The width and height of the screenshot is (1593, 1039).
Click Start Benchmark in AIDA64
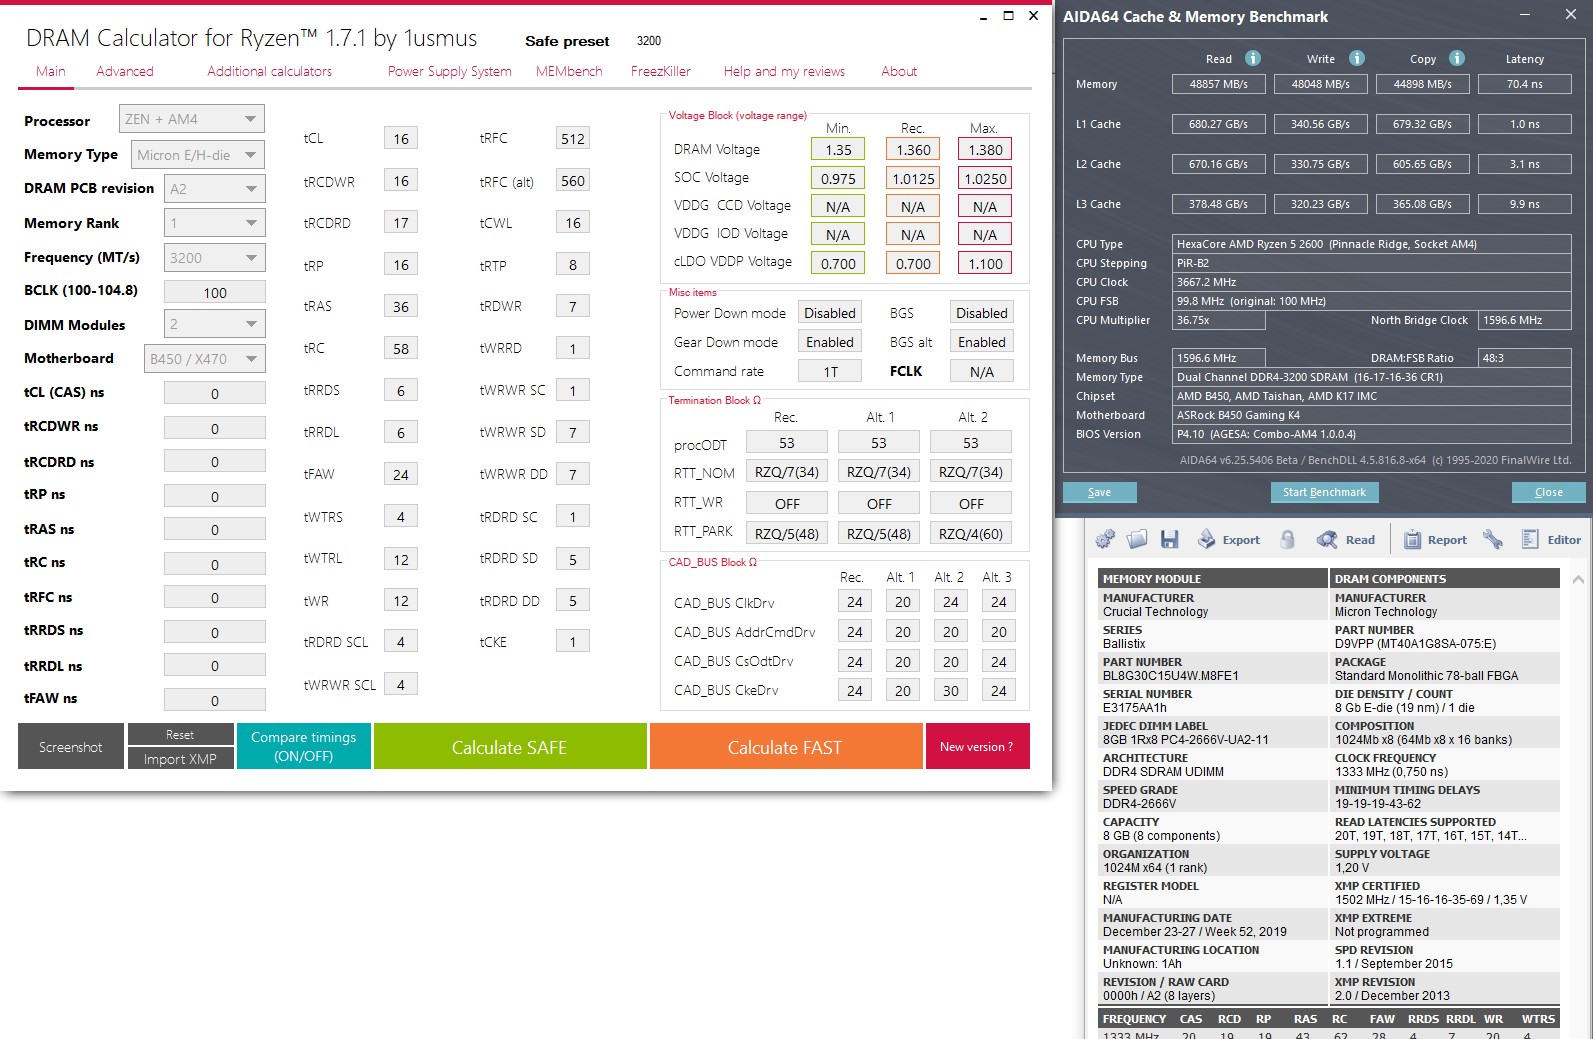click(x=1325, y=492)
